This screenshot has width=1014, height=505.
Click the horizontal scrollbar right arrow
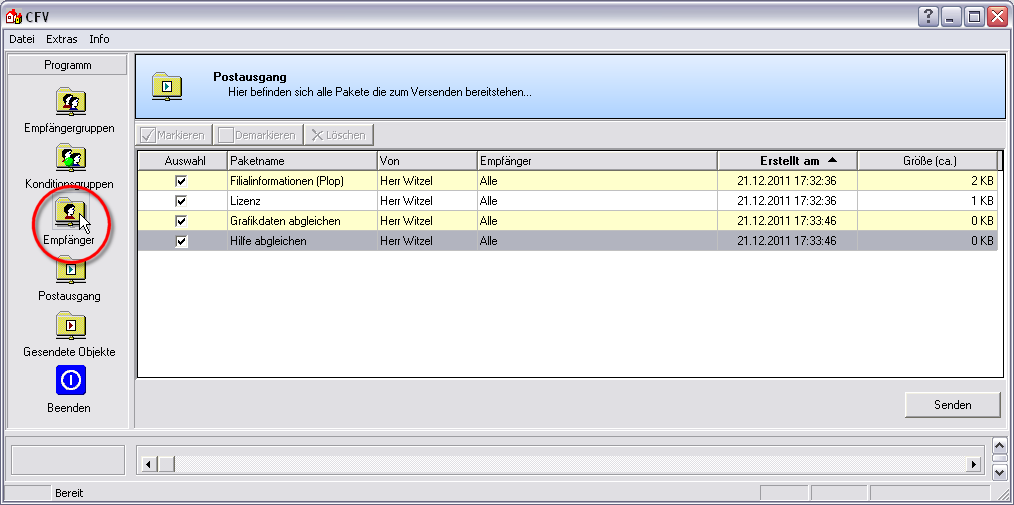(974, 464)
